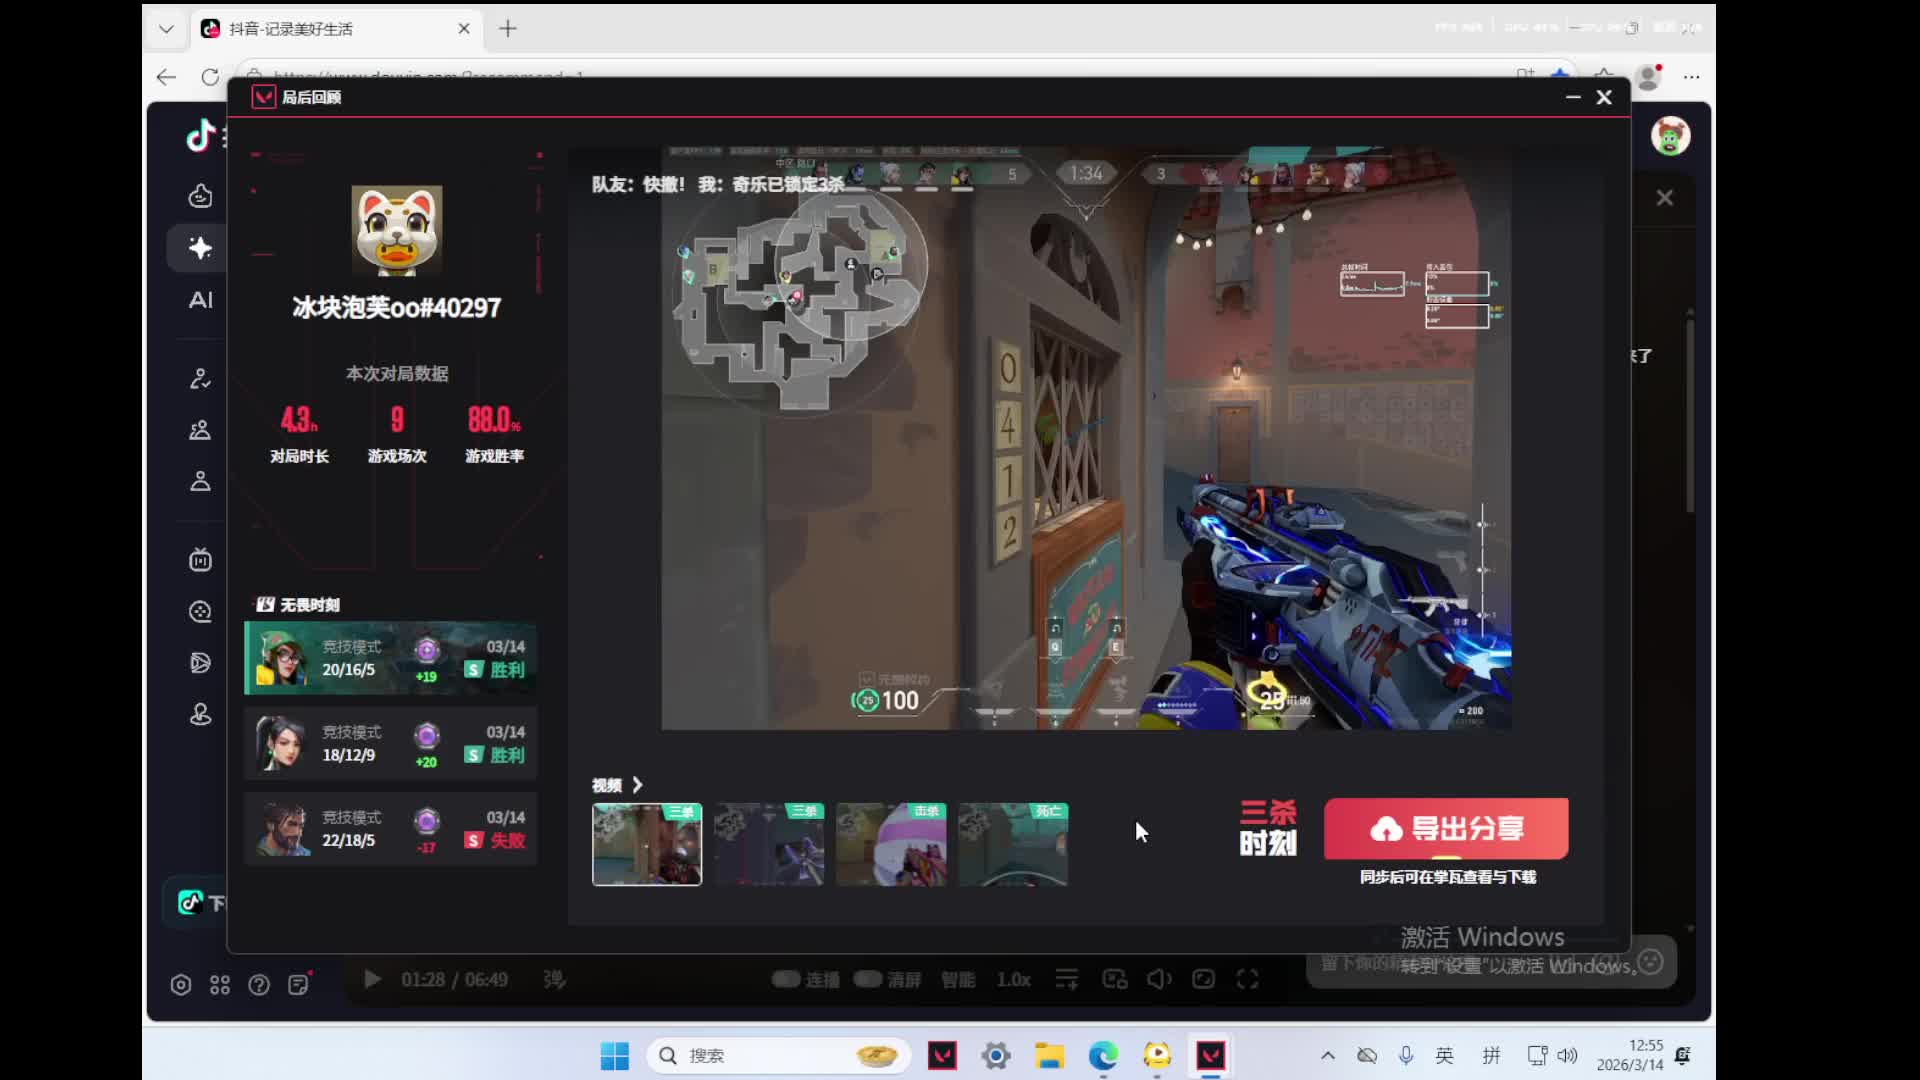The image size is (1920, 1080).
Task: Open Douyin settings gear at bottom left
Action: pyautogui.click(x=181, y=985)
